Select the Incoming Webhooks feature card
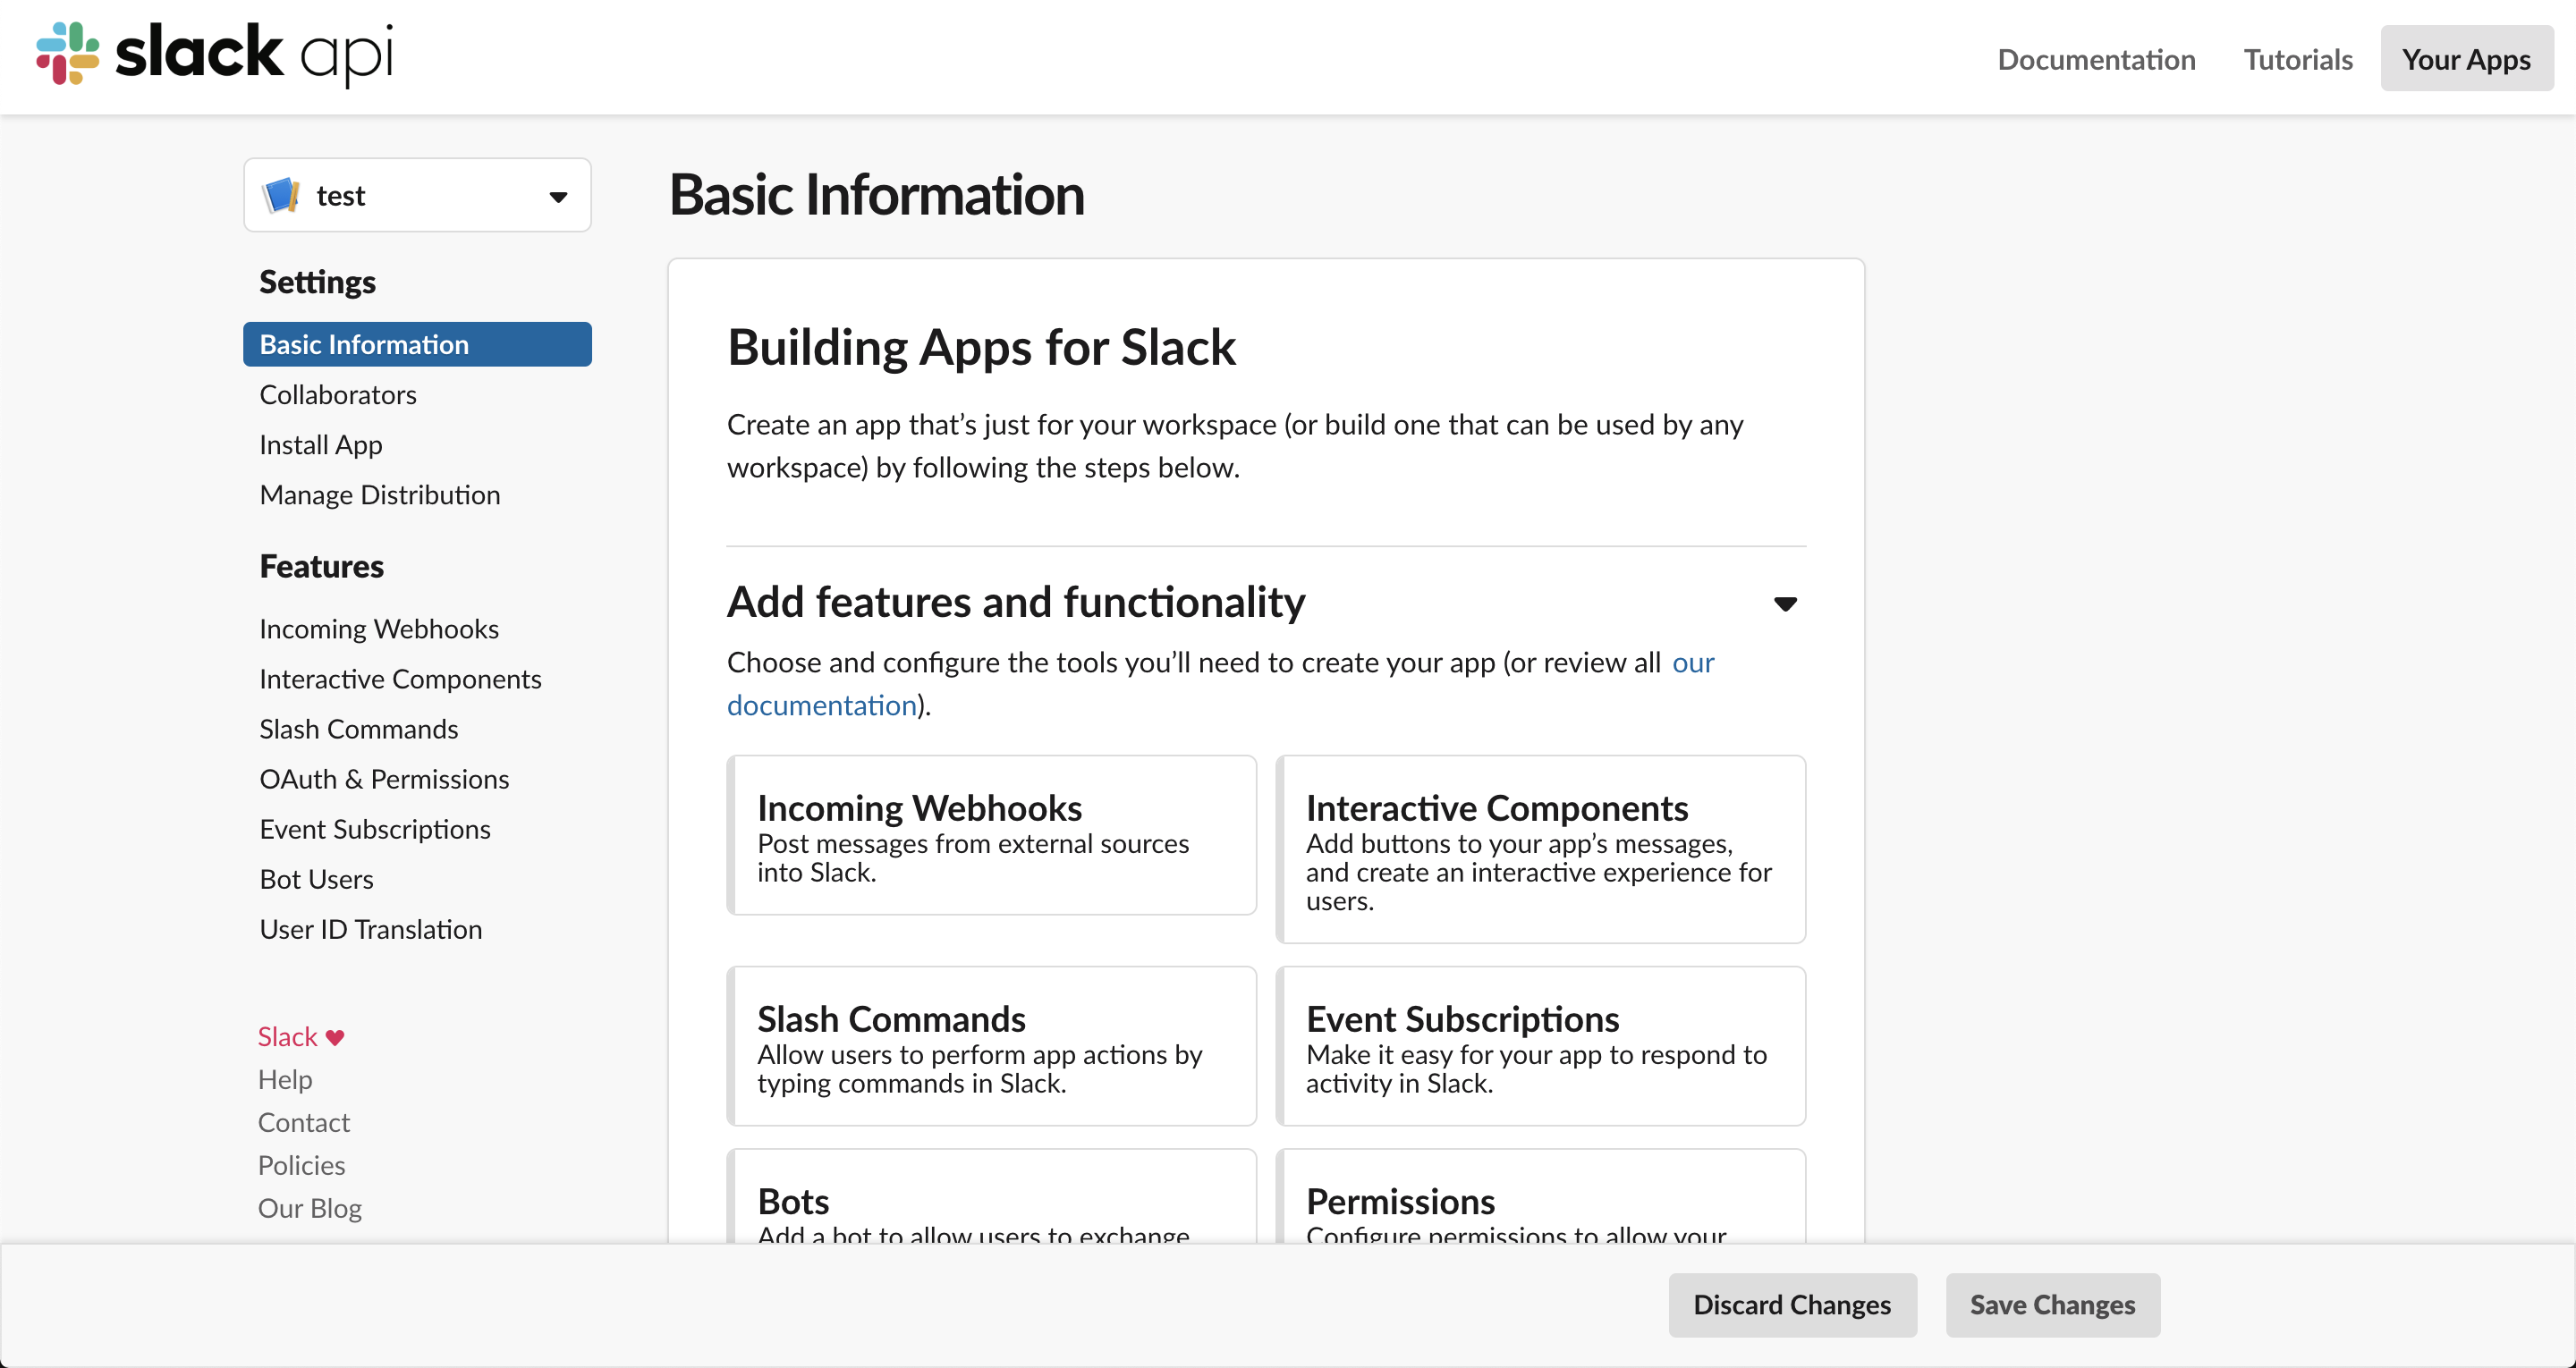 (x=990, y=835)
